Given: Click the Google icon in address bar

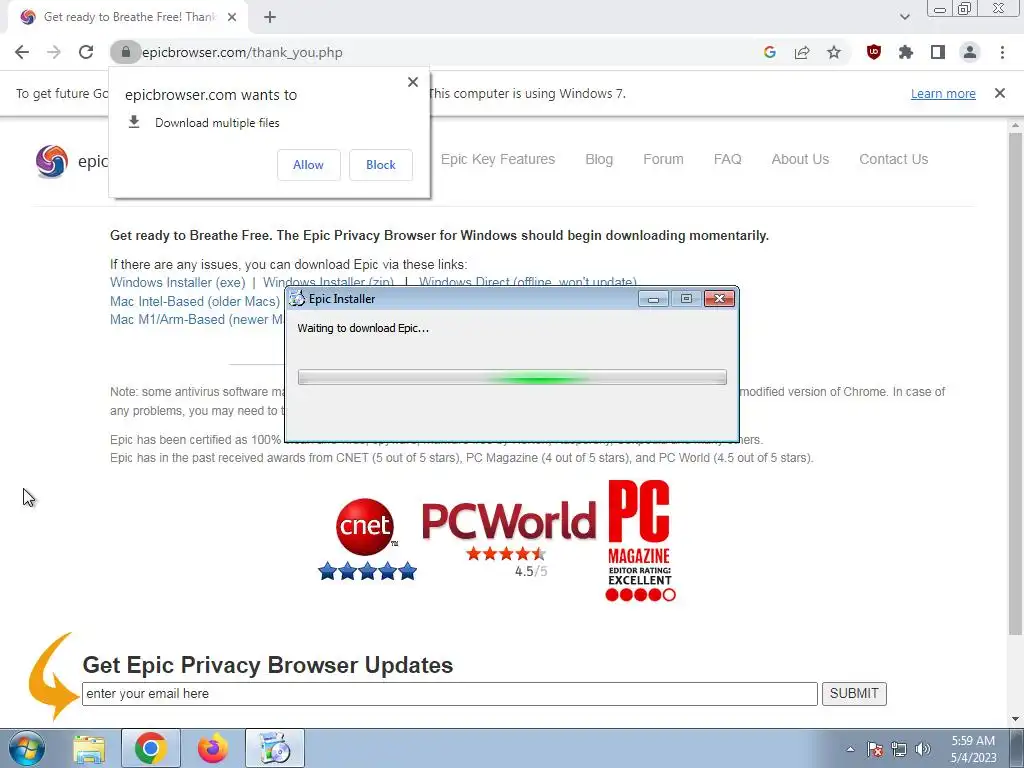Looking at the screenshot, I should click(769, 52).
